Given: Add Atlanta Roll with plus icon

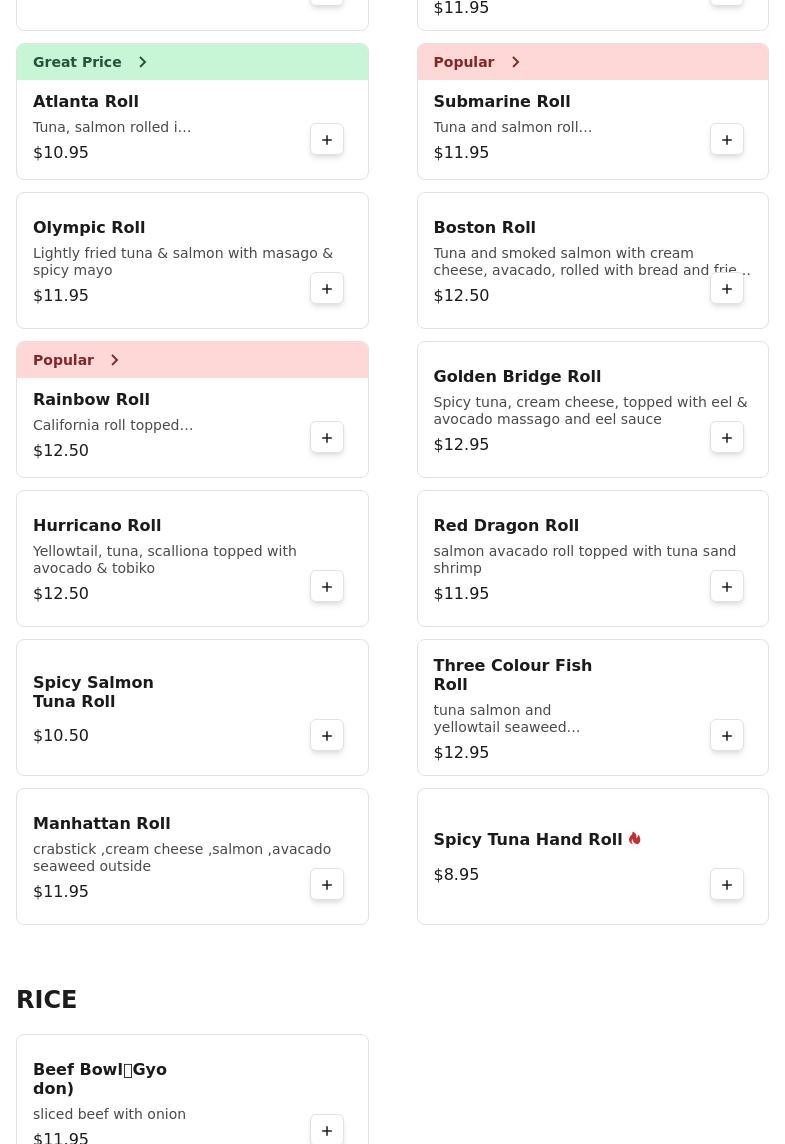Looking at the screenshot, I should coord(327,140).
